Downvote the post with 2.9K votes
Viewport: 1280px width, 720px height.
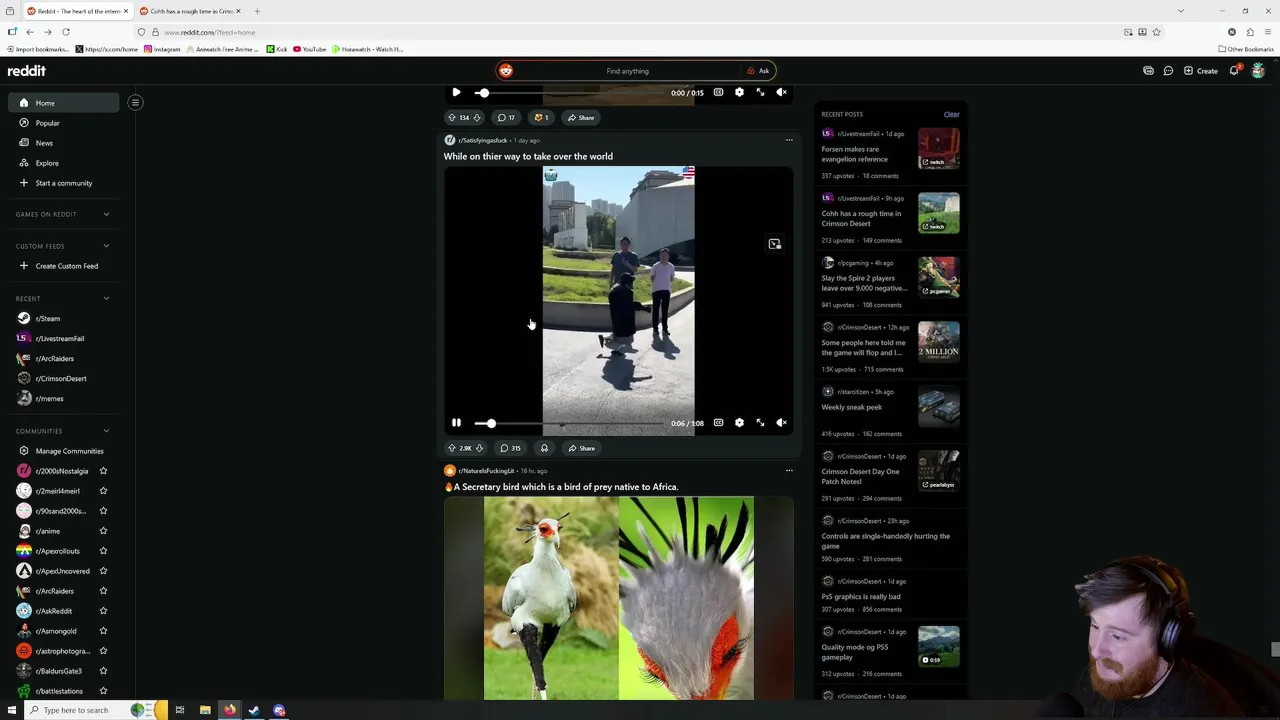coord(479,448)
